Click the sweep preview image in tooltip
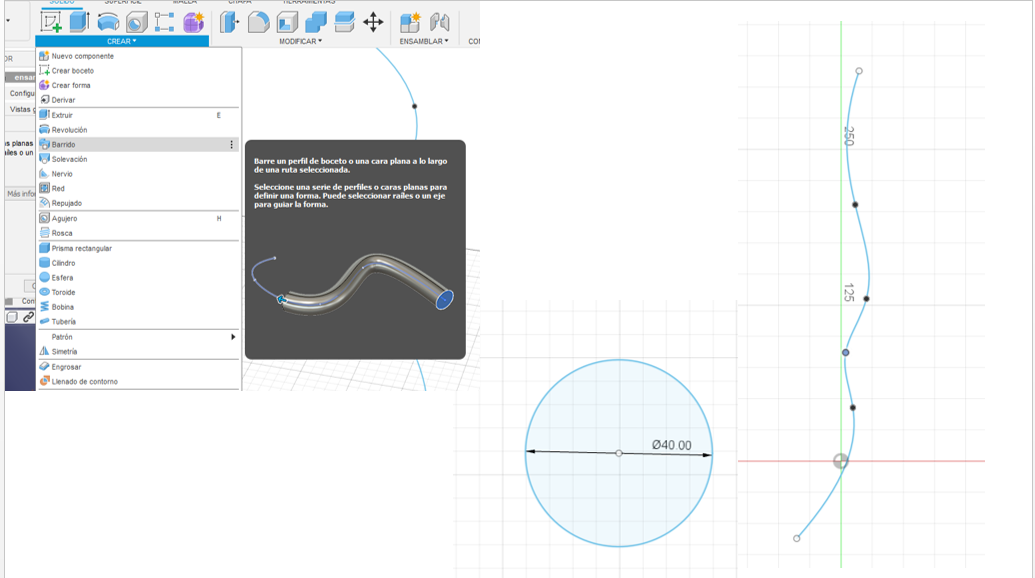This screenshot has height=578, width=1035. [352, 284]
